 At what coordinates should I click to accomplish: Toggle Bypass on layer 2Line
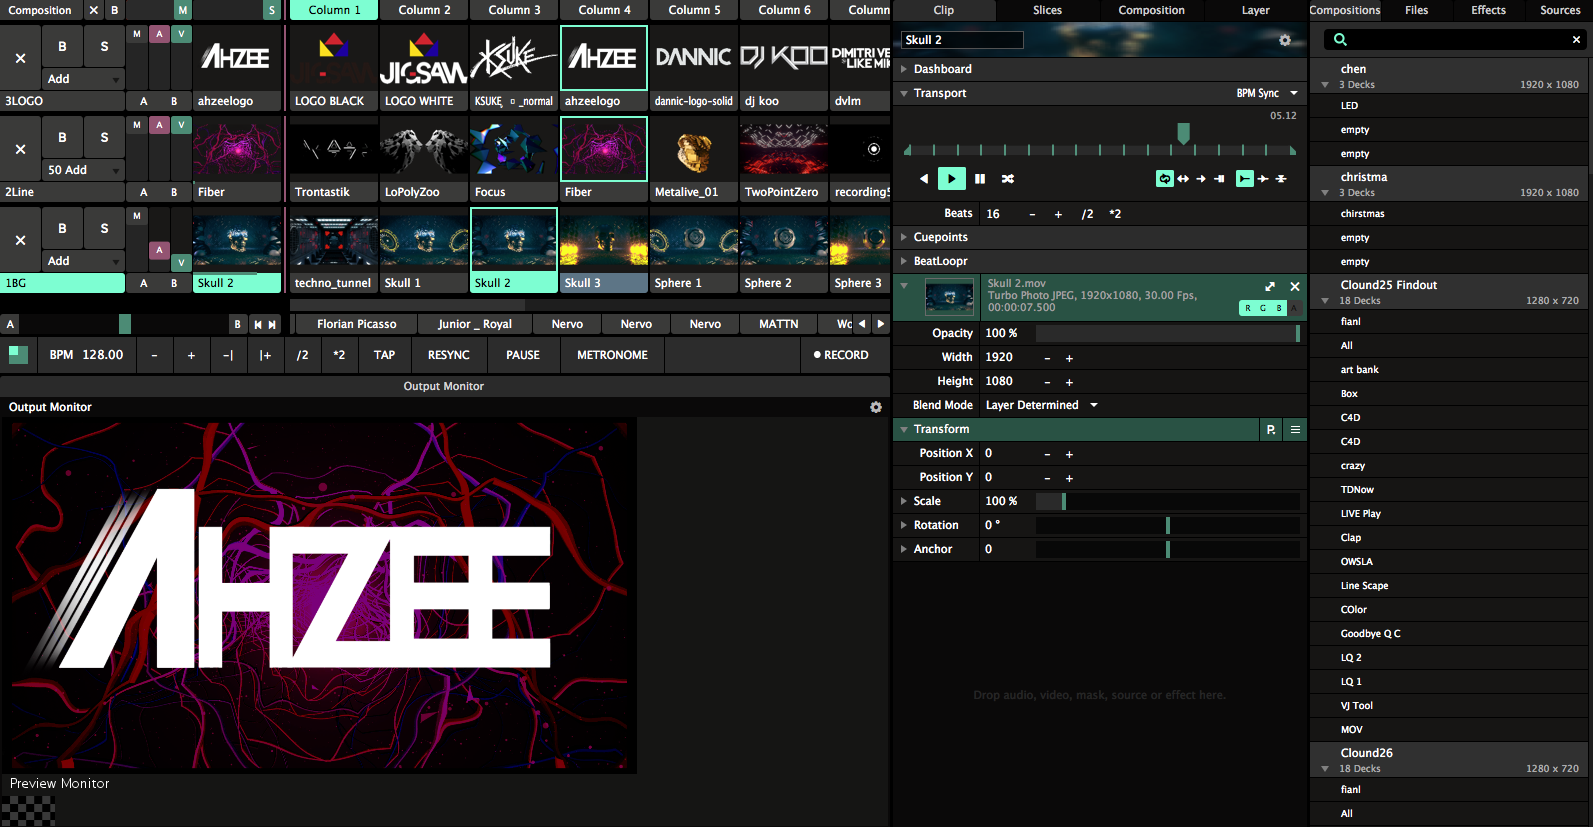click(62, 137)
